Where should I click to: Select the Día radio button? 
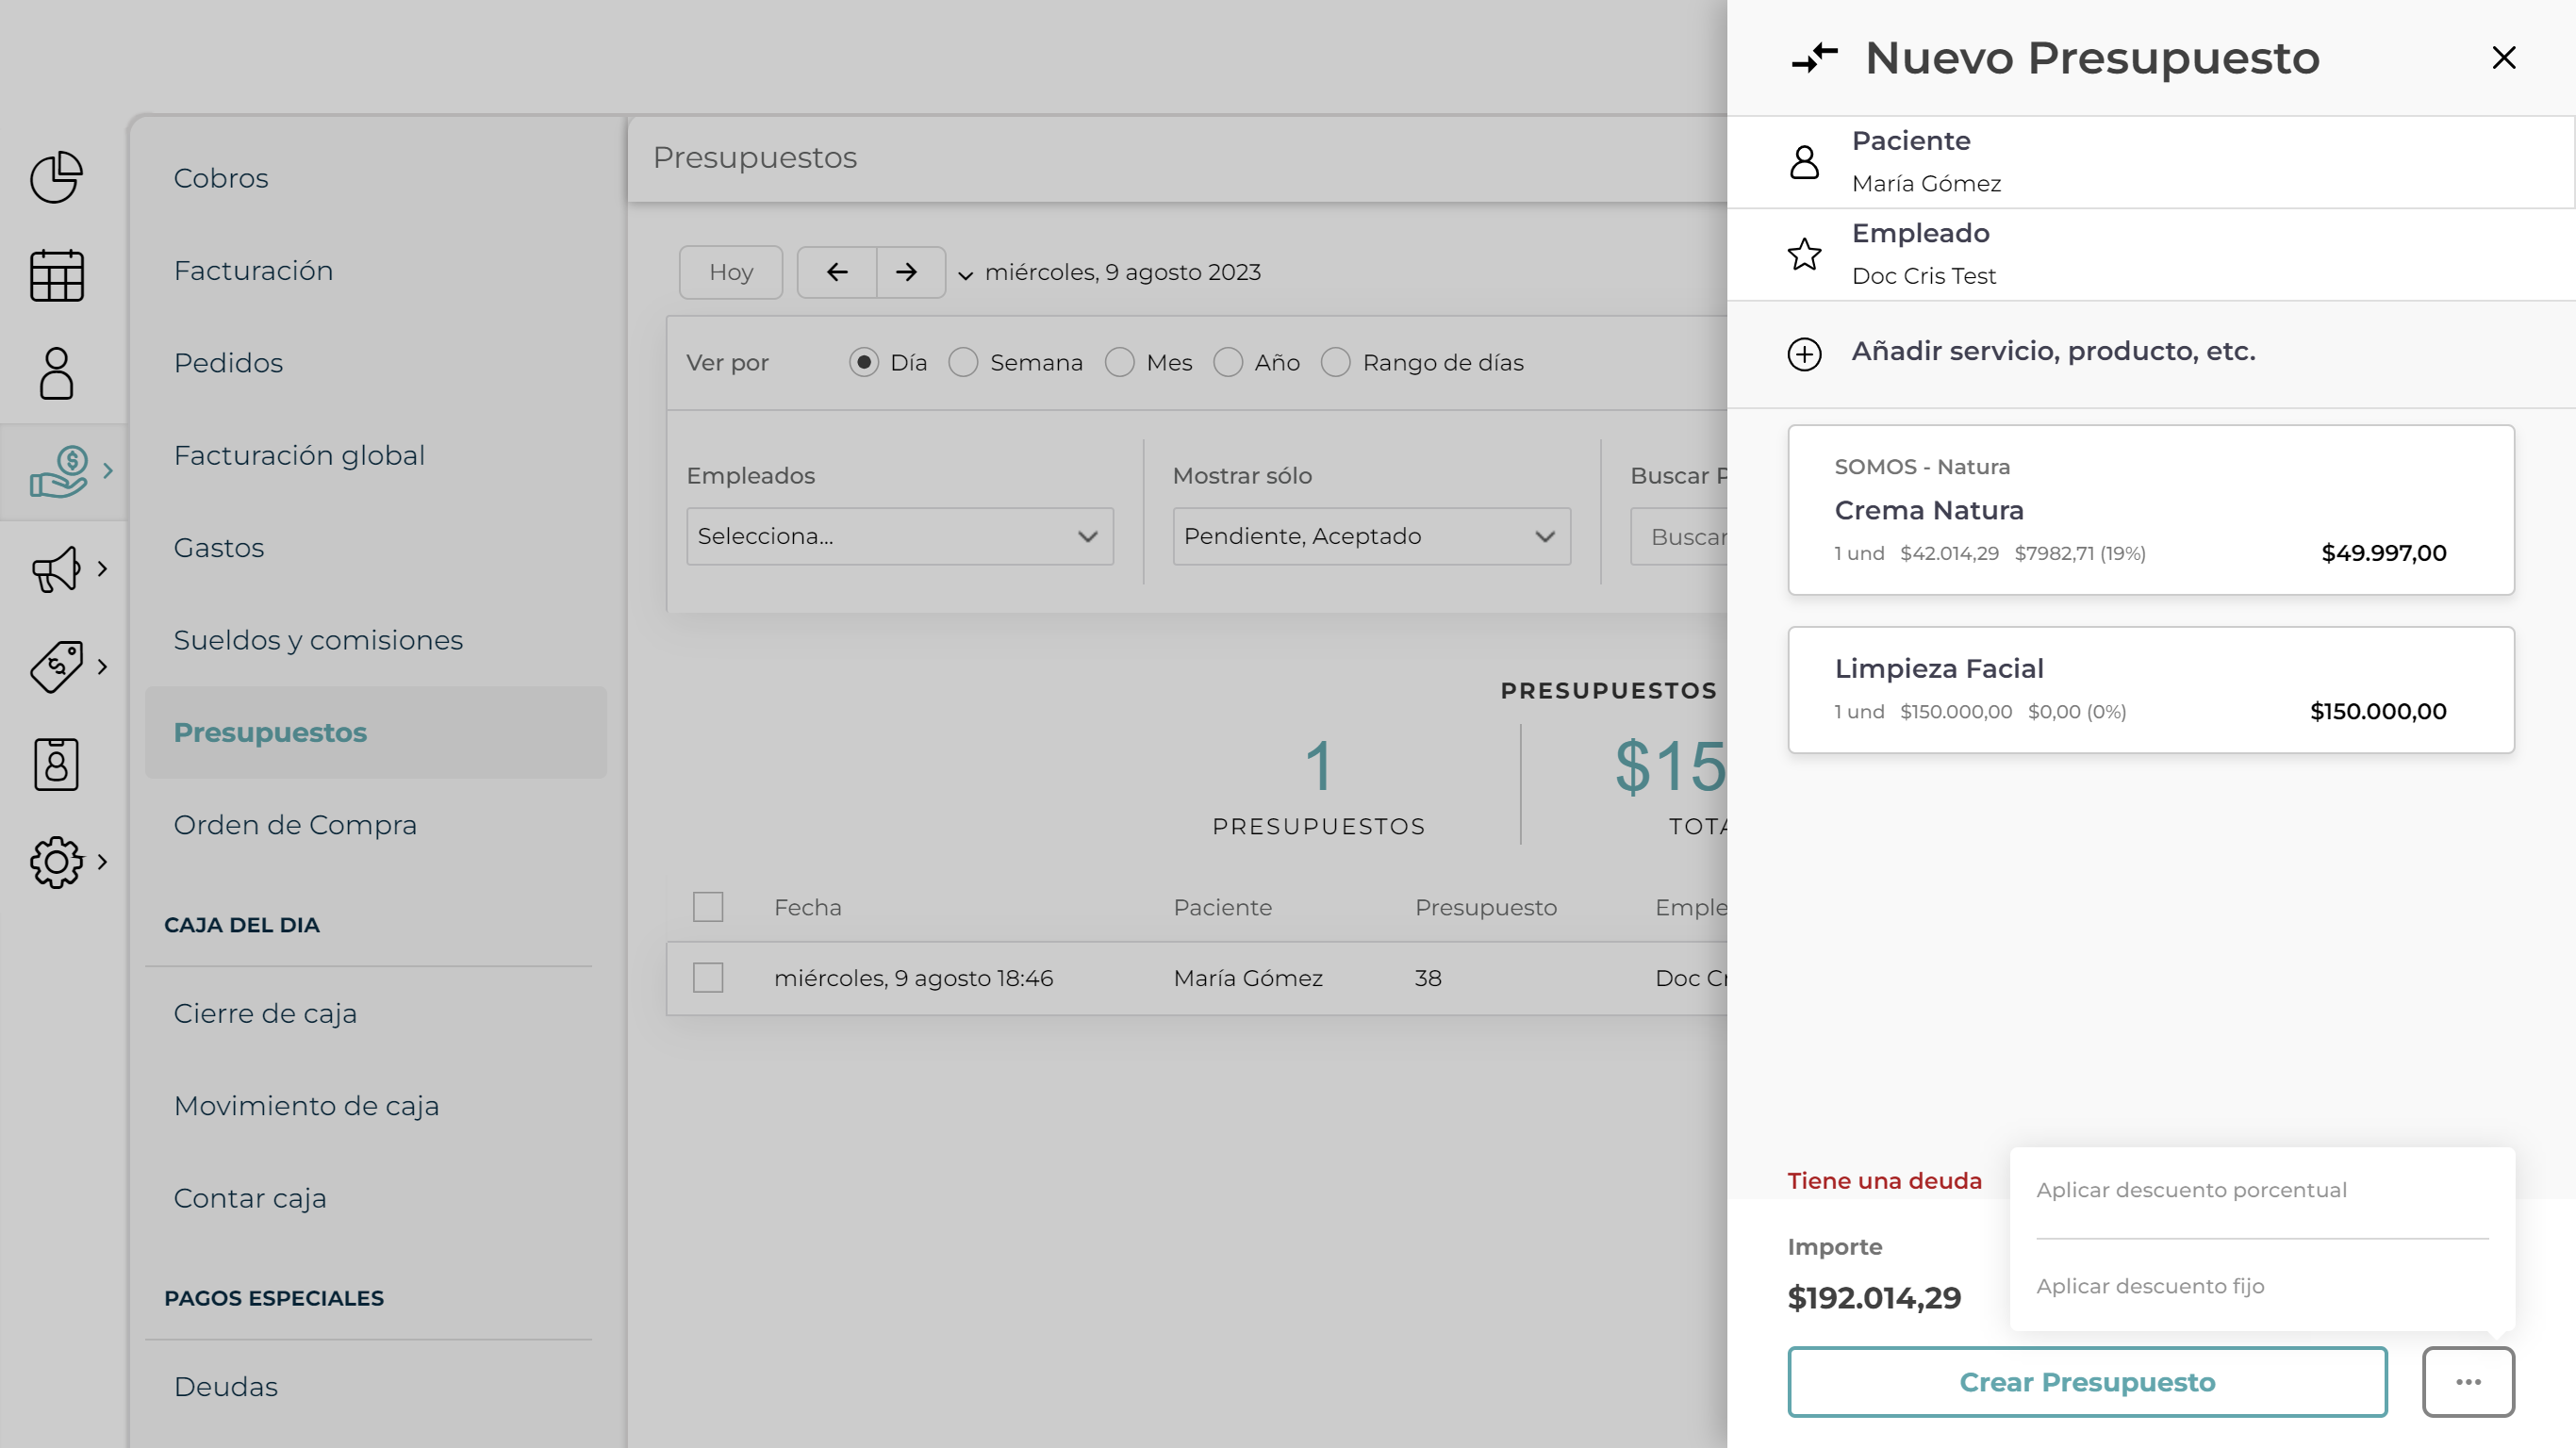(863, 362)
